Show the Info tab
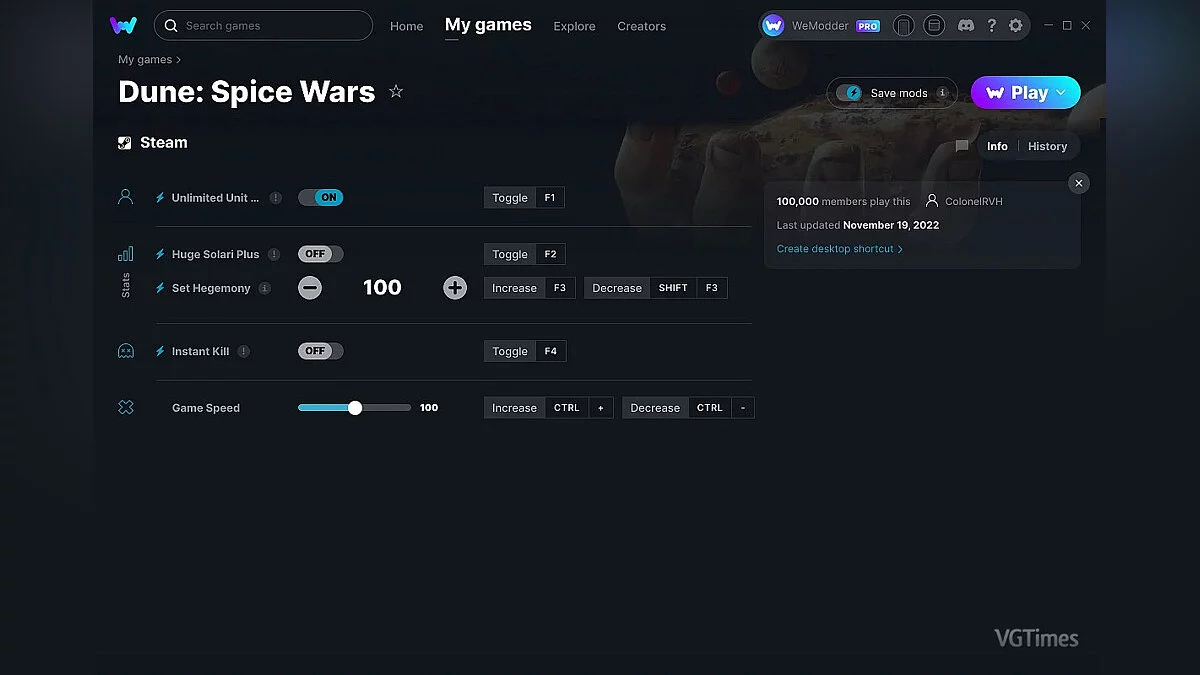The width and height of the screenshot is (1200, 675). point(997,146)
